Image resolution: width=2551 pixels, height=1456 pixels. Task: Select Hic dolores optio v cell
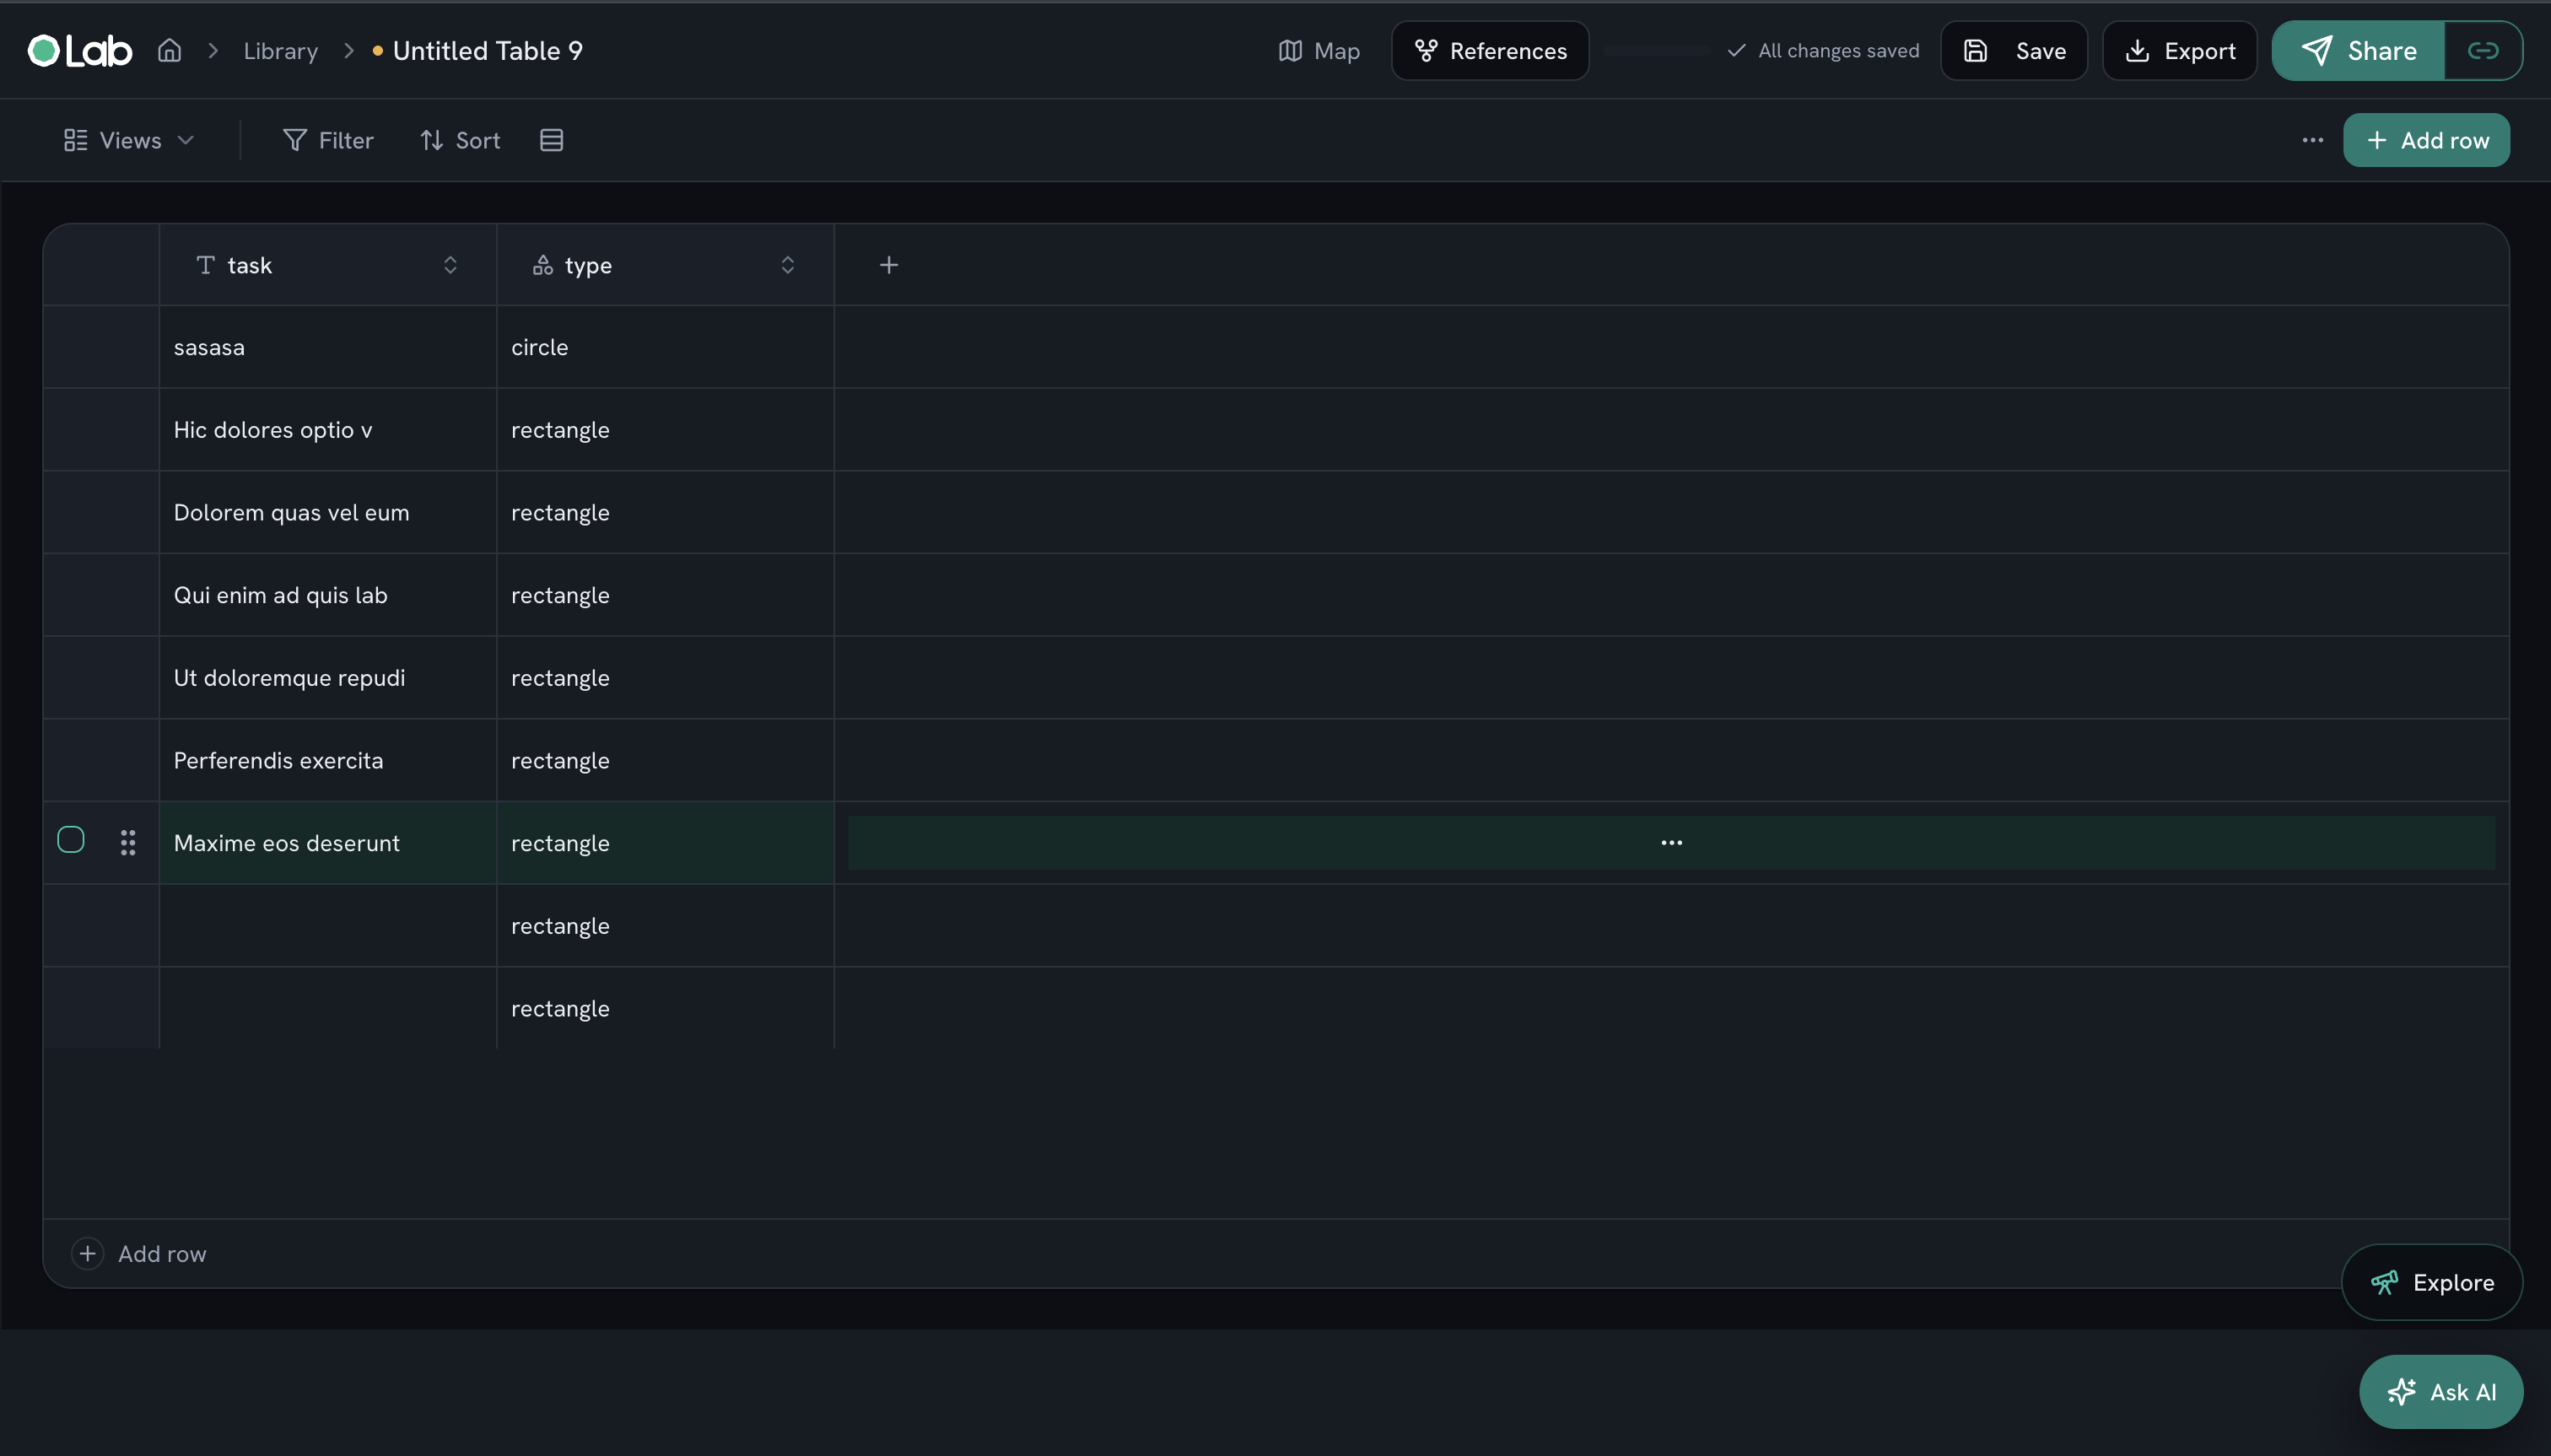(328, 430)
